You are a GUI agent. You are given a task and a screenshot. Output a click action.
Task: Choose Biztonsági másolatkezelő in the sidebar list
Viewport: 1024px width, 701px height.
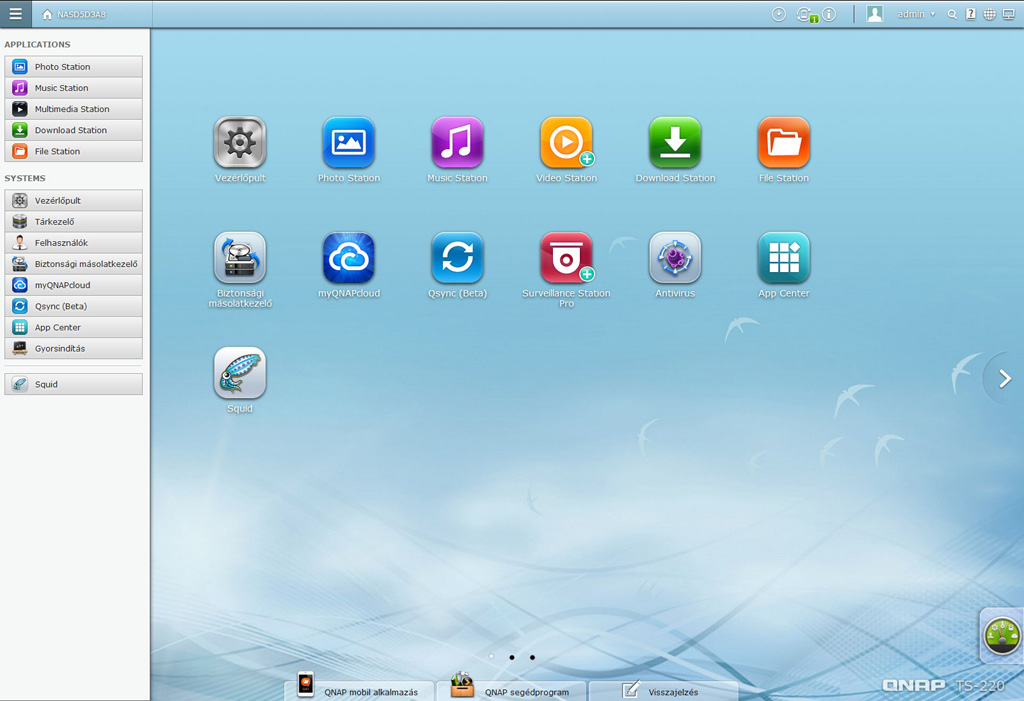73,264
